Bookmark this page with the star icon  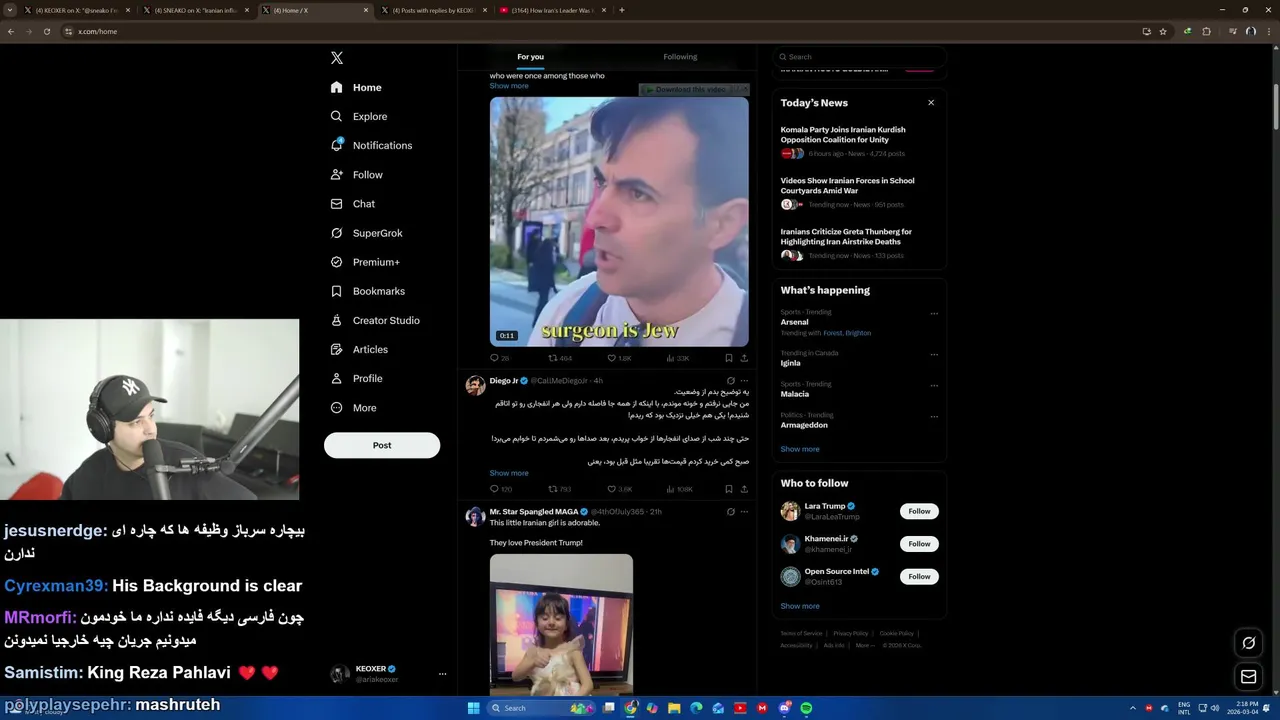(1163, 31)
